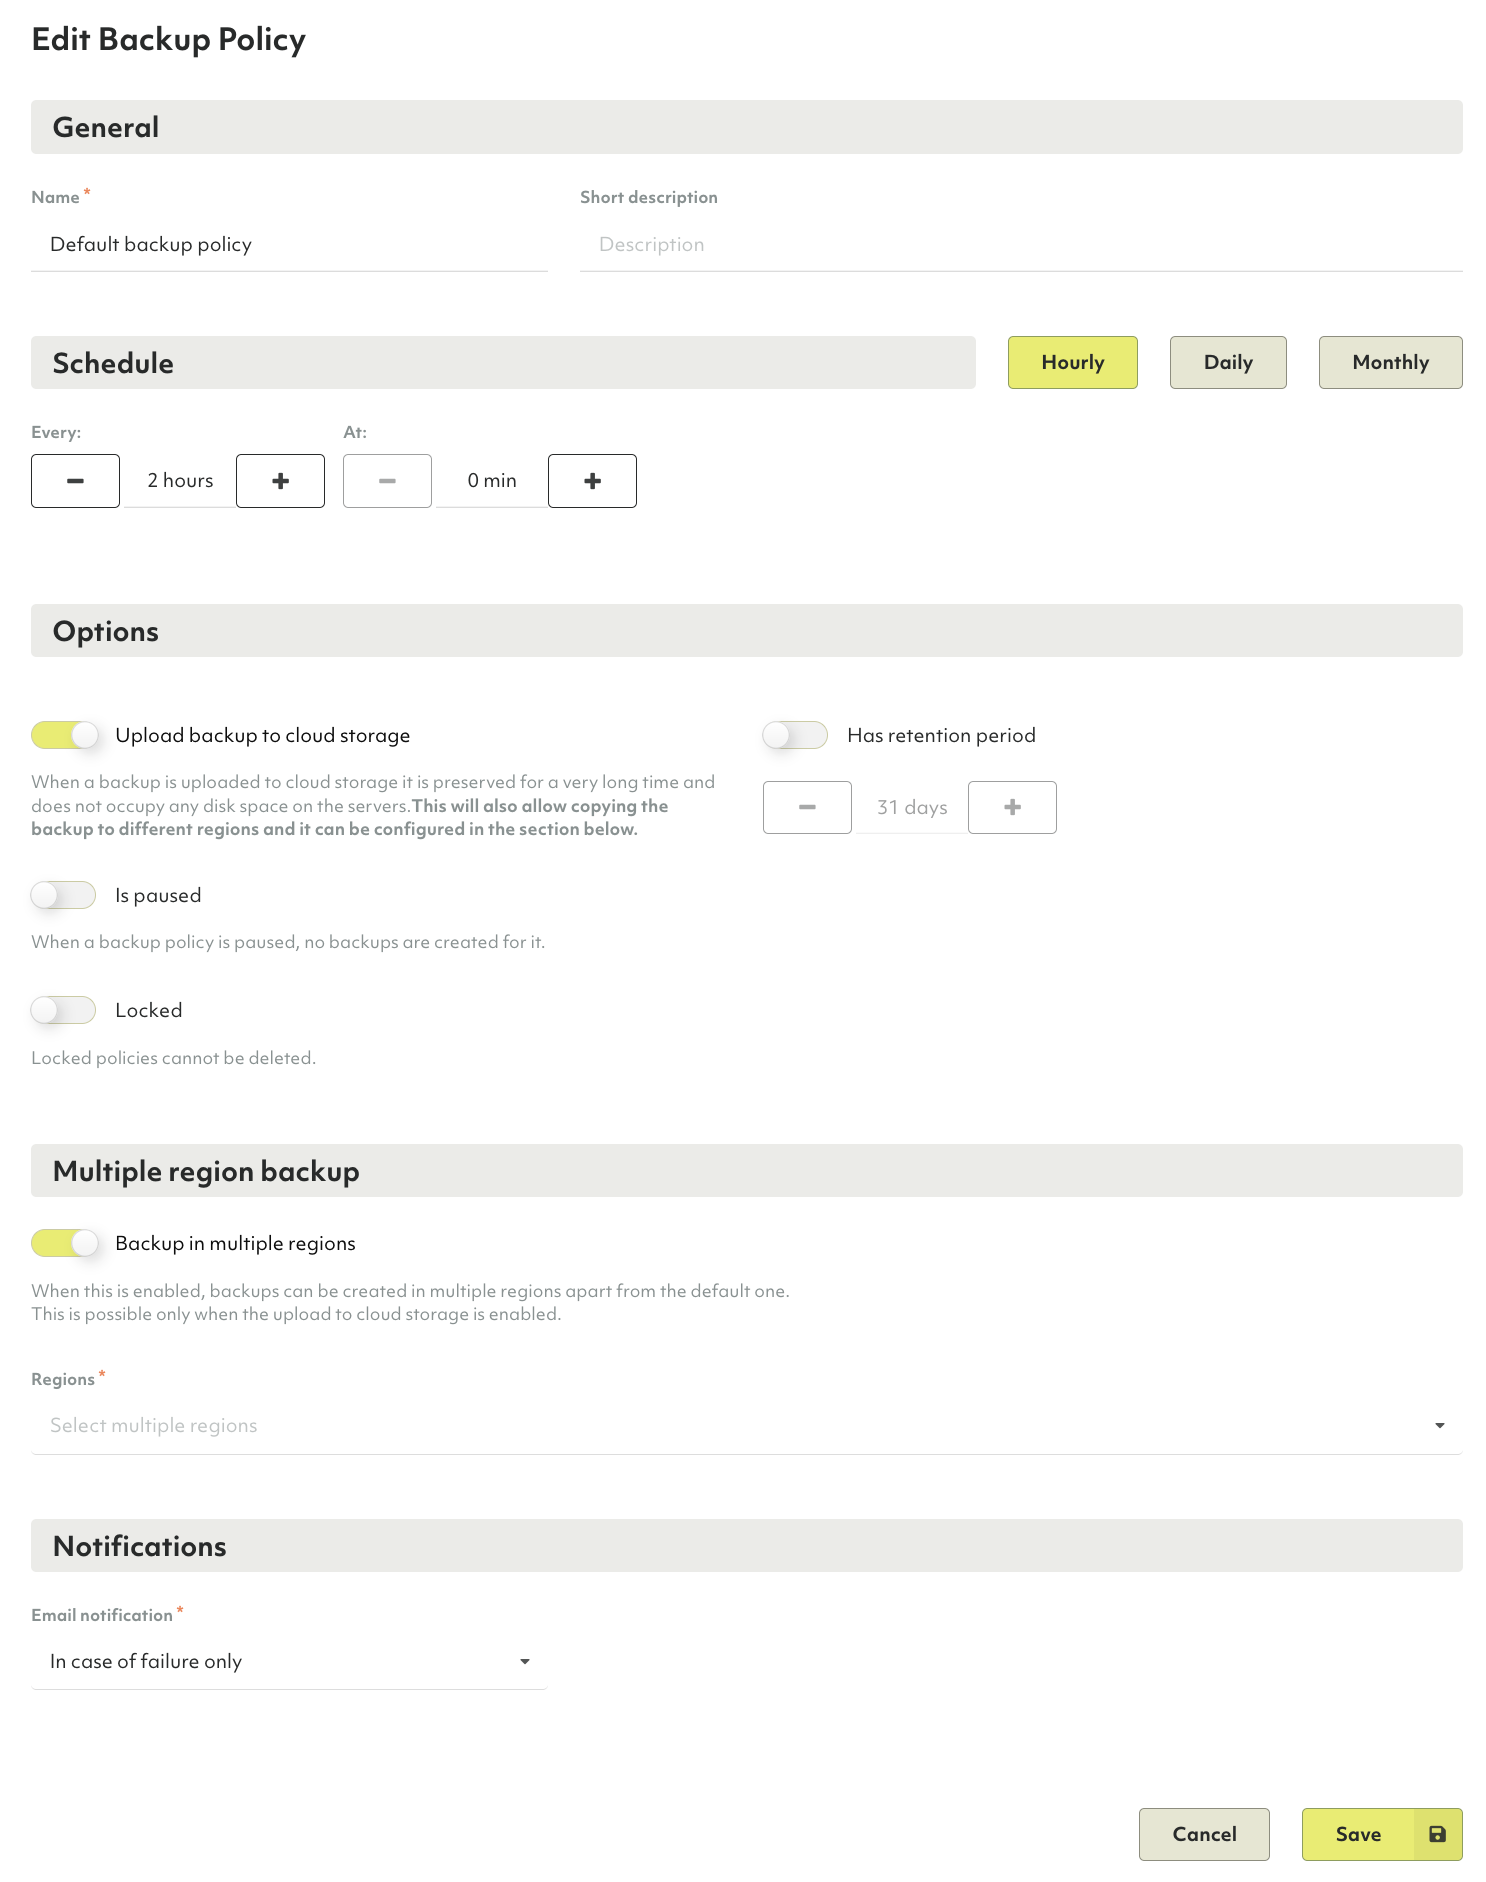Click the minus button for minutes
Screen dimensions: 1486x1882
click(x=387, y=481)
